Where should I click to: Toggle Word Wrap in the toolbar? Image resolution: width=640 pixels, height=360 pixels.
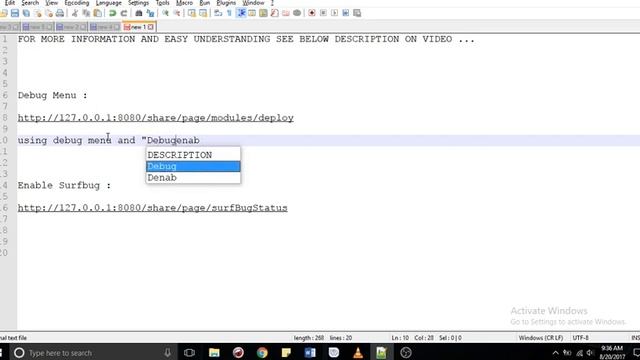coord(218,13)
